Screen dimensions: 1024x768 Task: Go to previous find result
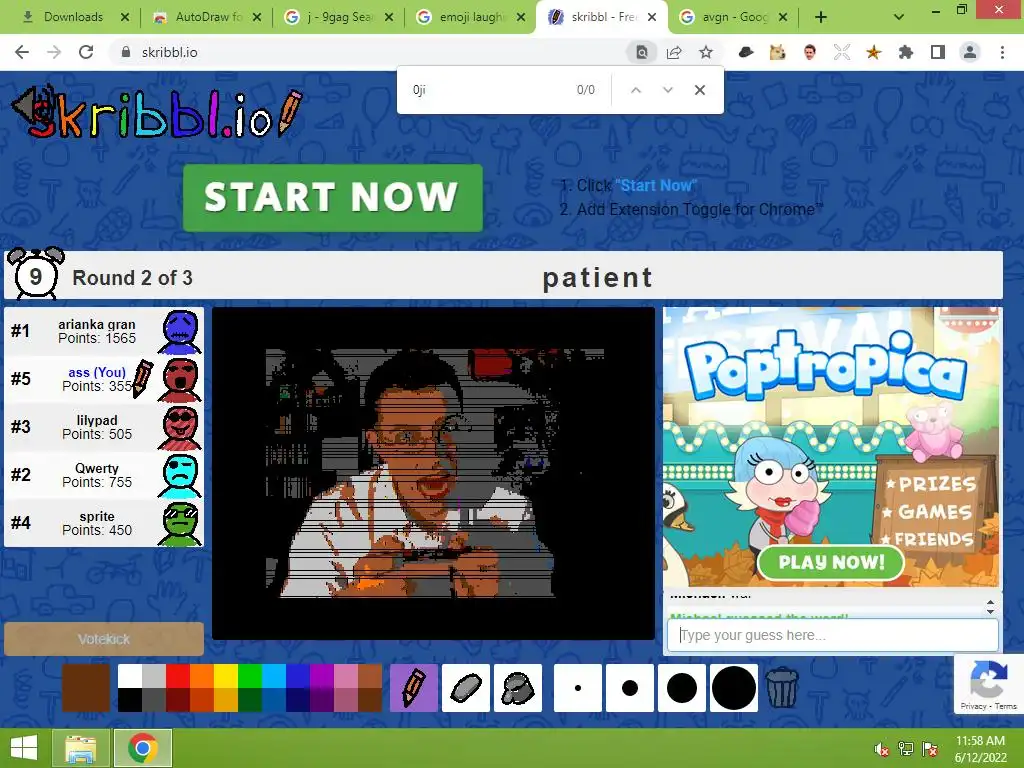[635, 90]
